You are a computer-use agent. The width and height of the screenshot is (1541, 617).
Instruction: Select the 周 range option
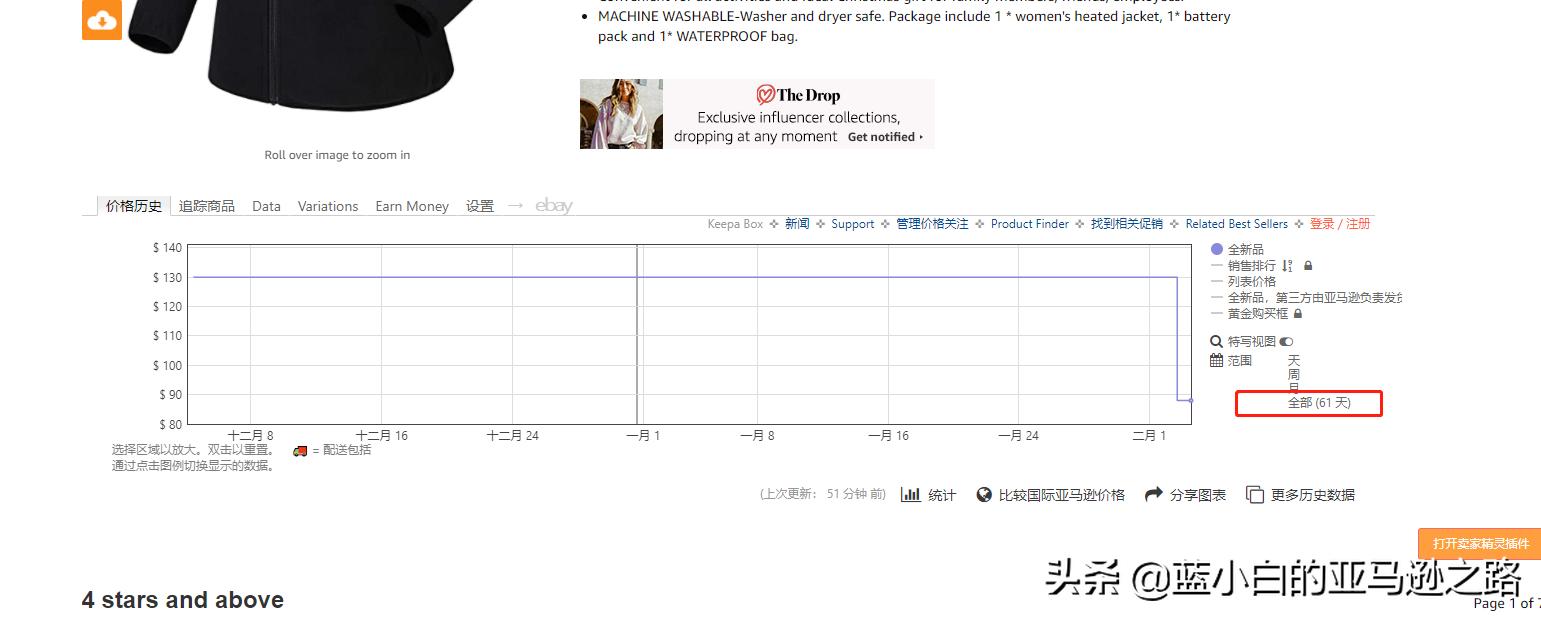pyautogui.click(x=1292, y=373)
